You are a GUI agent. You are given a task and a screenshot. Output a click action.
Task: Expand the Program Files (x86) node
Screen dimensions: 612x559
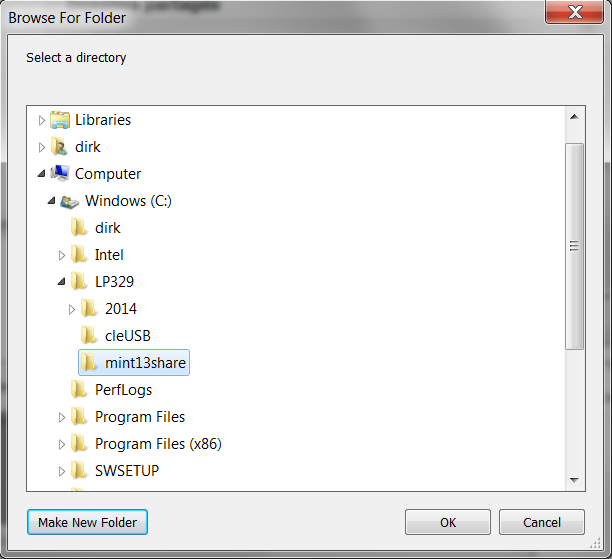point(62,444)
